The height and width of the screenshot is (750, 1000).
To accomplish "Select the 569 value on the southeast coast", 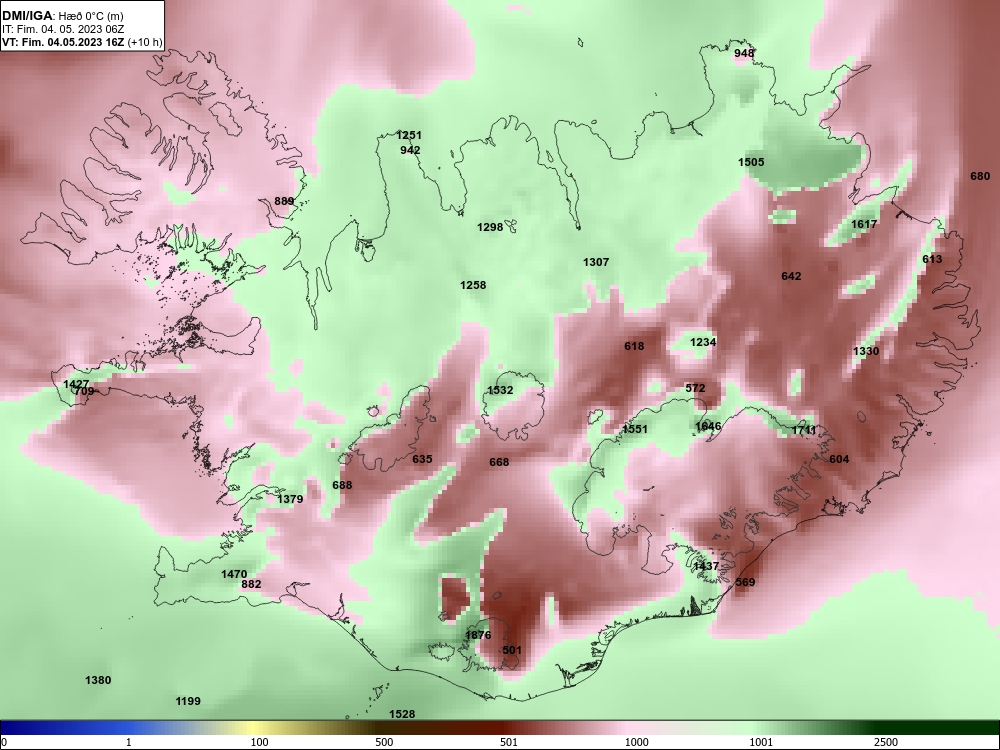I will [745, 582].
